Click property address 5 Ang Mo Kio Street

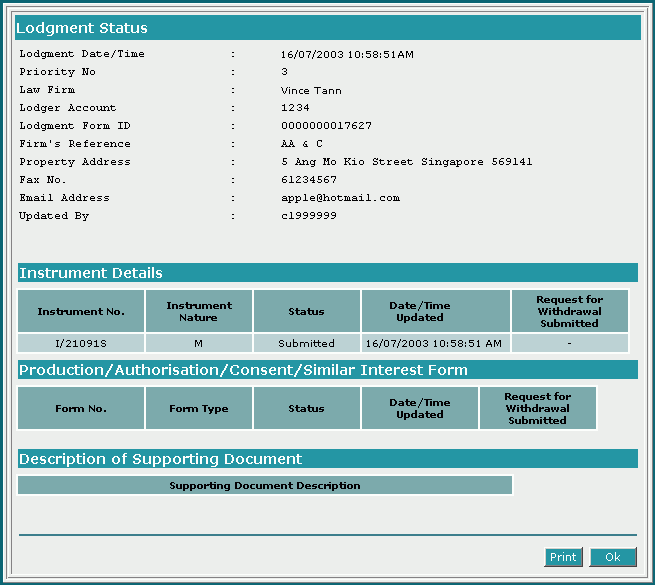click(406, 162)
